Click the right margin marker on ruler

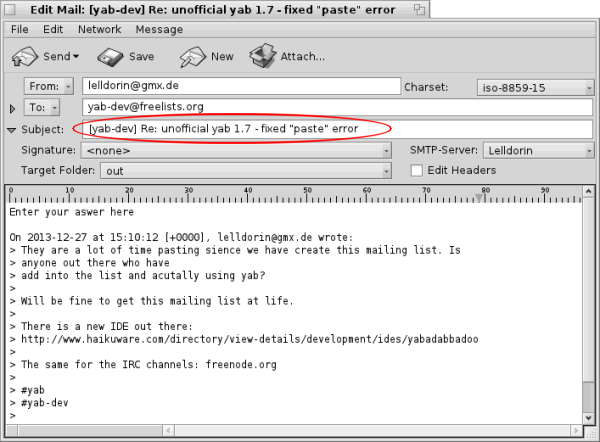coord(479,196)
